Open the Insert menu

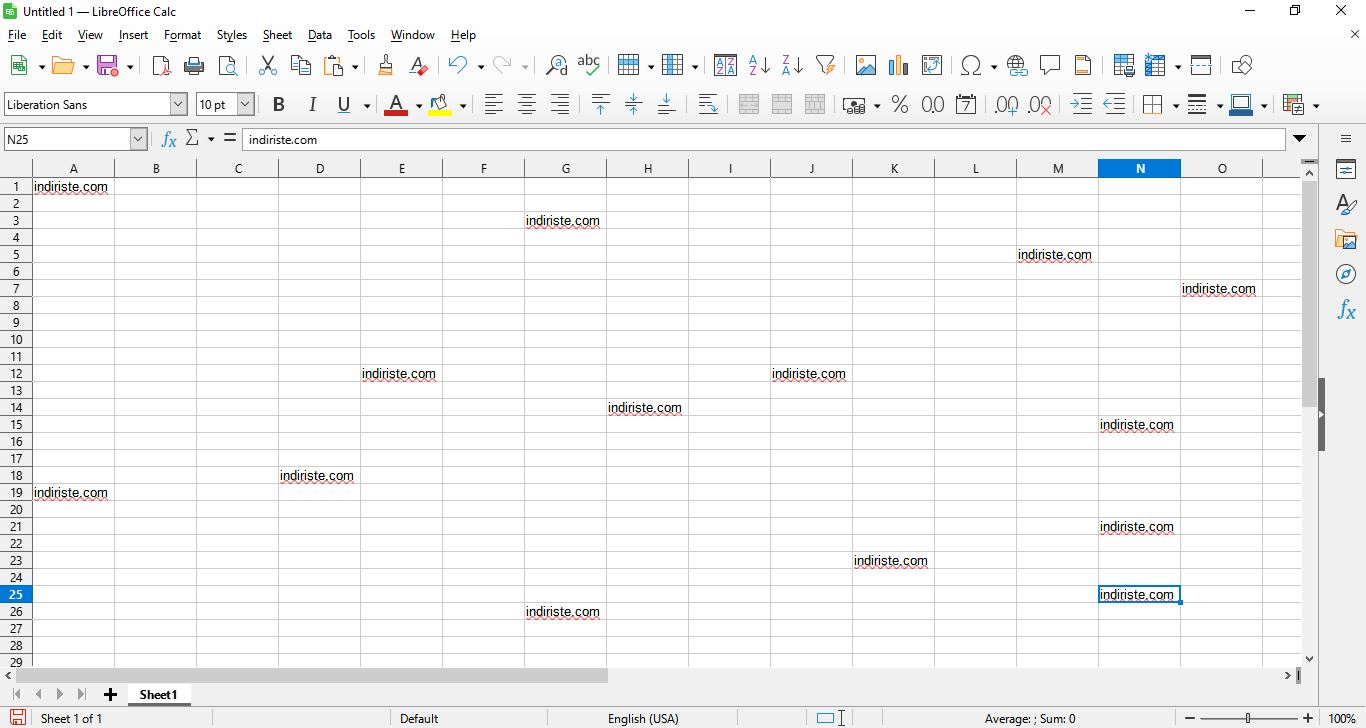(x=133, y=35)
